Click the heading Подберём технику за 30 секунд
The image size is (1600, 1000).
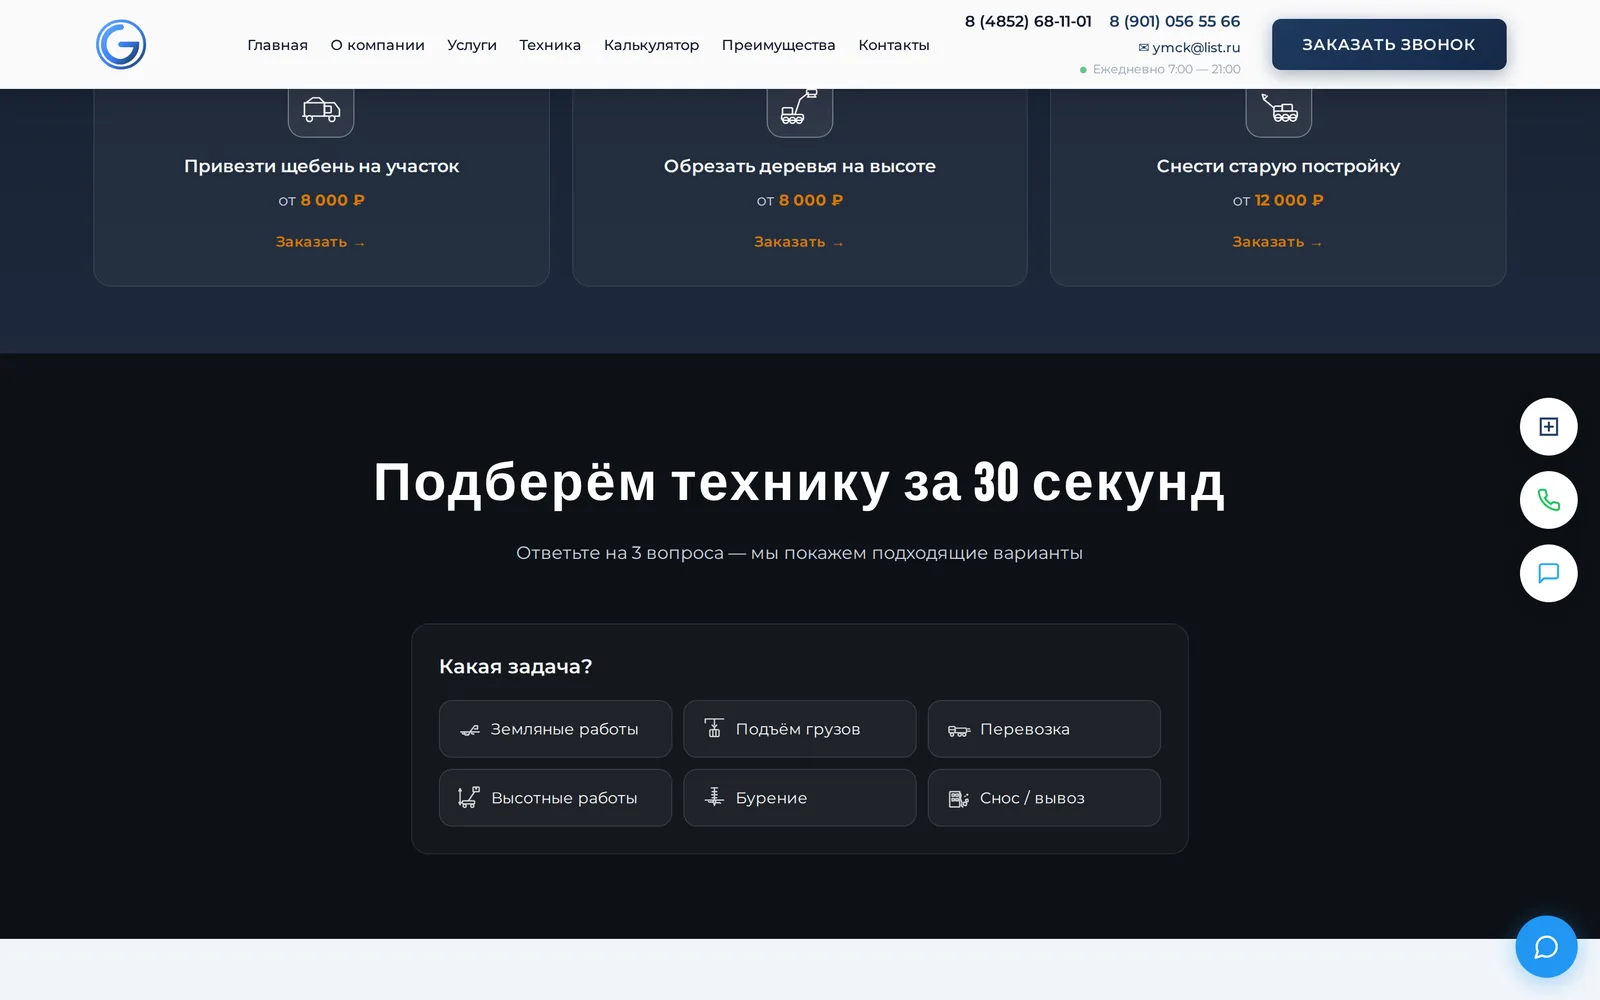click(x=799, y=483)
